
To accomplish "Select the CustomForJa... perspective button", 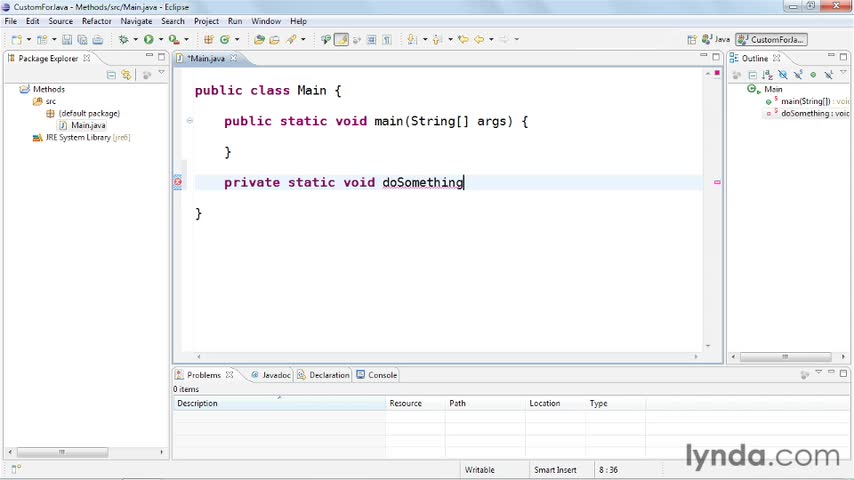I will tap(771, 39).
